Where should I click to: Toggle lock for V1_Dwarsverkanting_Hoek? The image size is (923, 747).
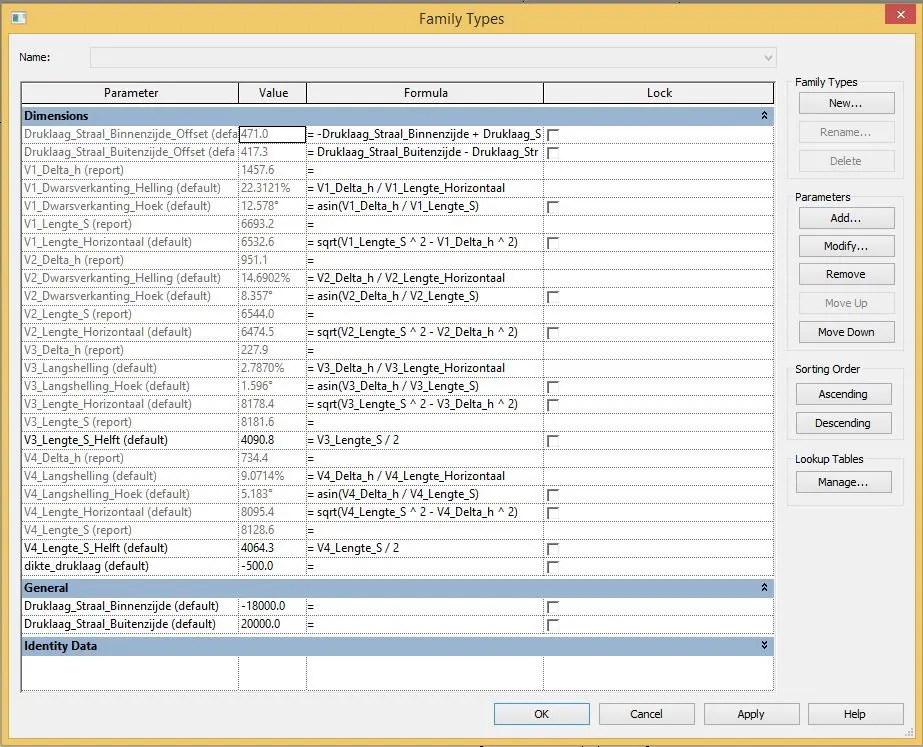click(x=553, y=207)
